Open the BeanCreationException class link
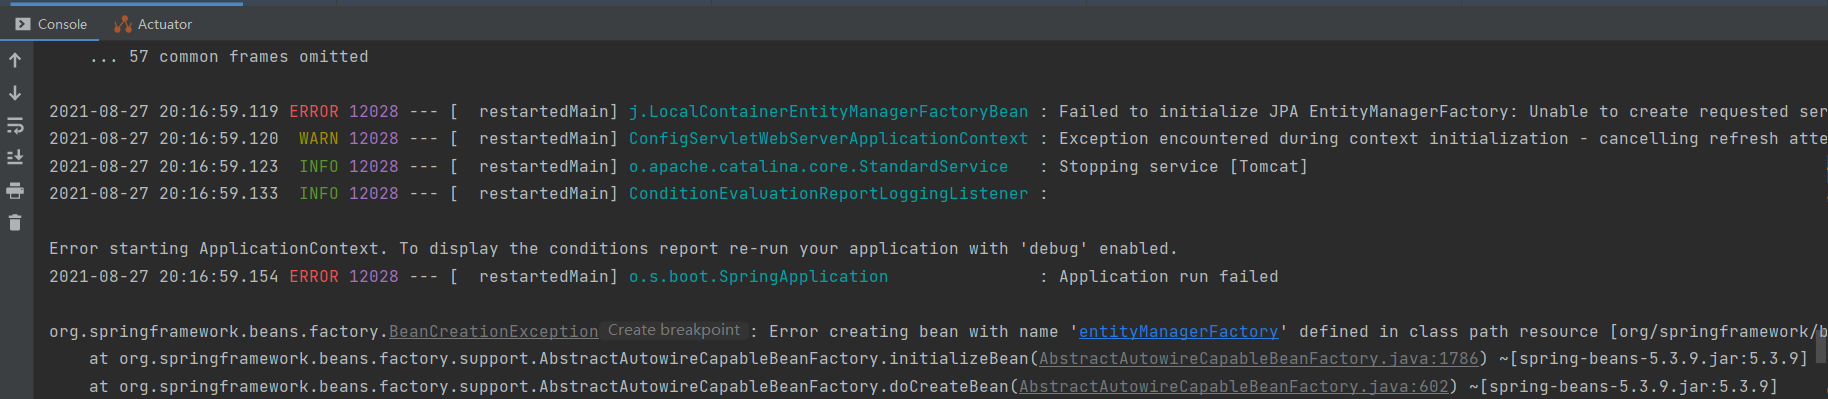 [x=493, y=331]
